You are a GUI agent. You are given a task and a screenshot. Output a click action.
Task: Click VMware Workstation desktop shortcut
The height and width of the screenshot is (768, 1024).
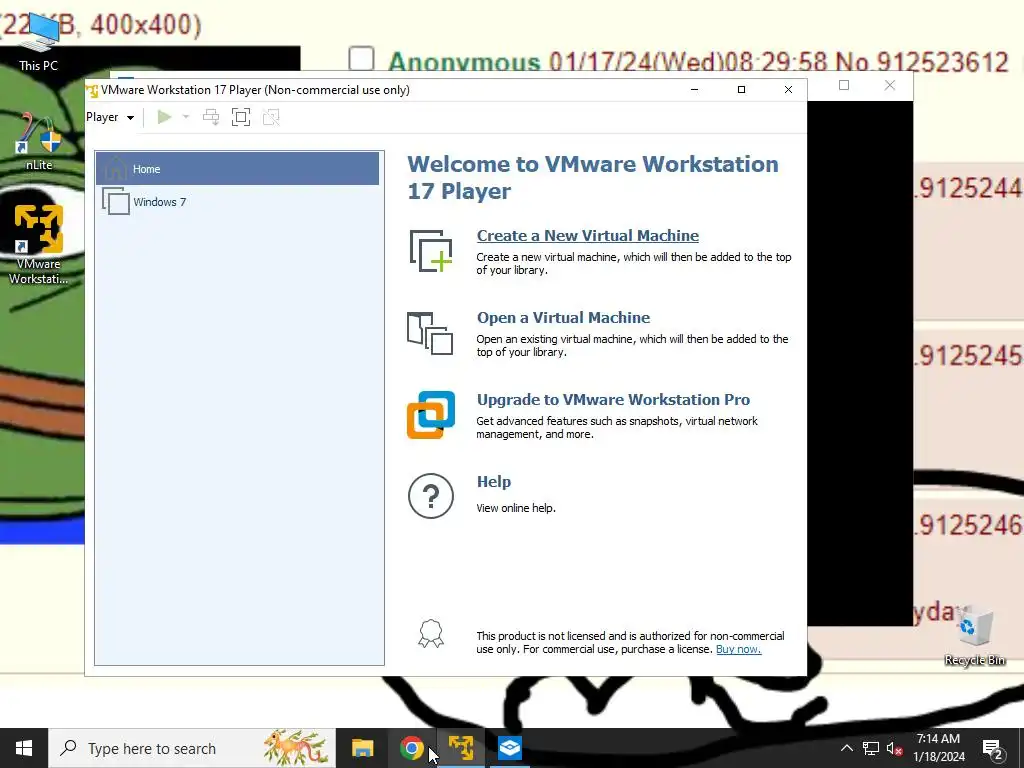[39, 243]
